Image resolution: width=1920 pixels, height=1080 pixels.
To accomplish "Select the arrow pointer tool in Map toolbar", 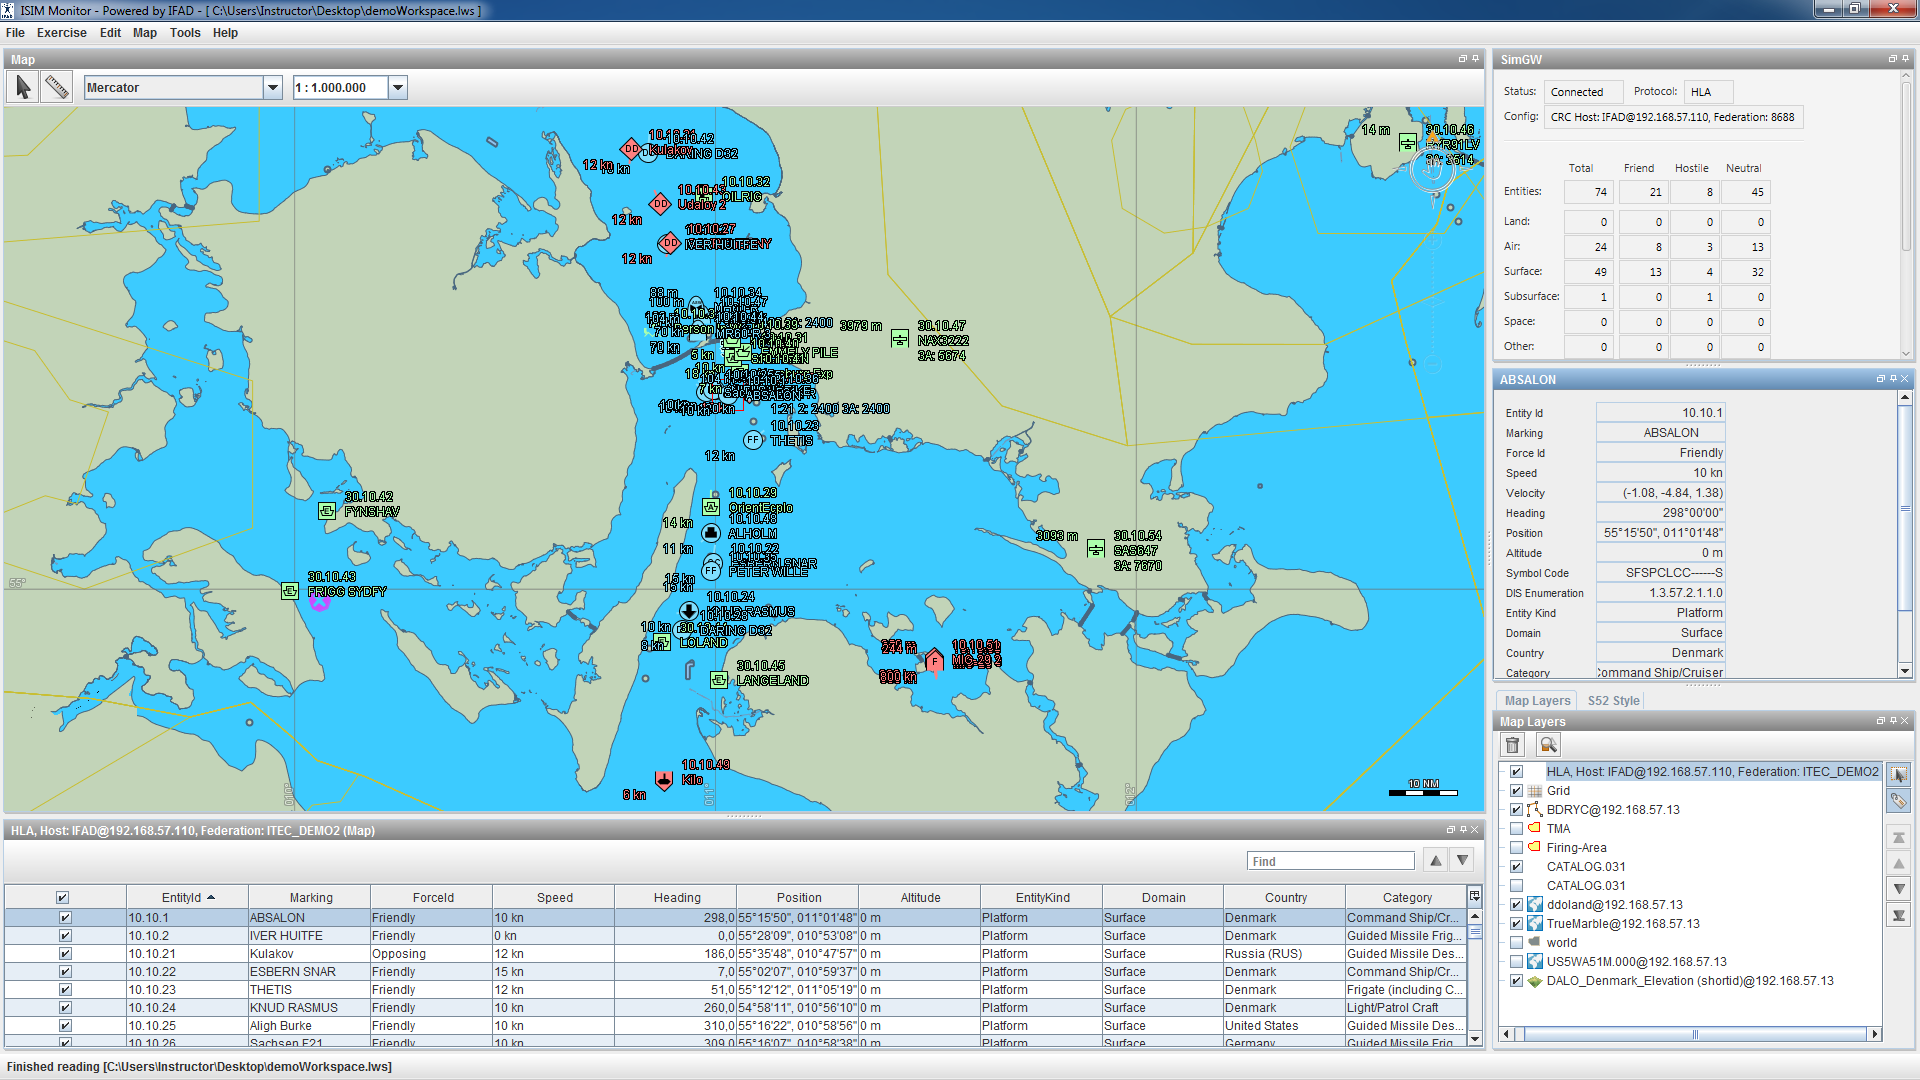I will click(23, 88).
